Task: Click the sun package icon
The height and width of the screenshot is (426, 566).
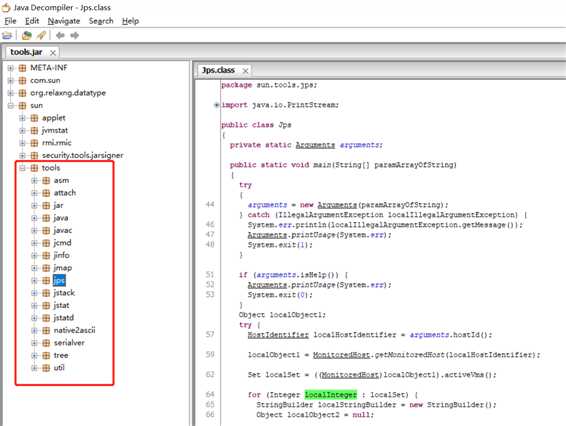Action: point(22,105)
